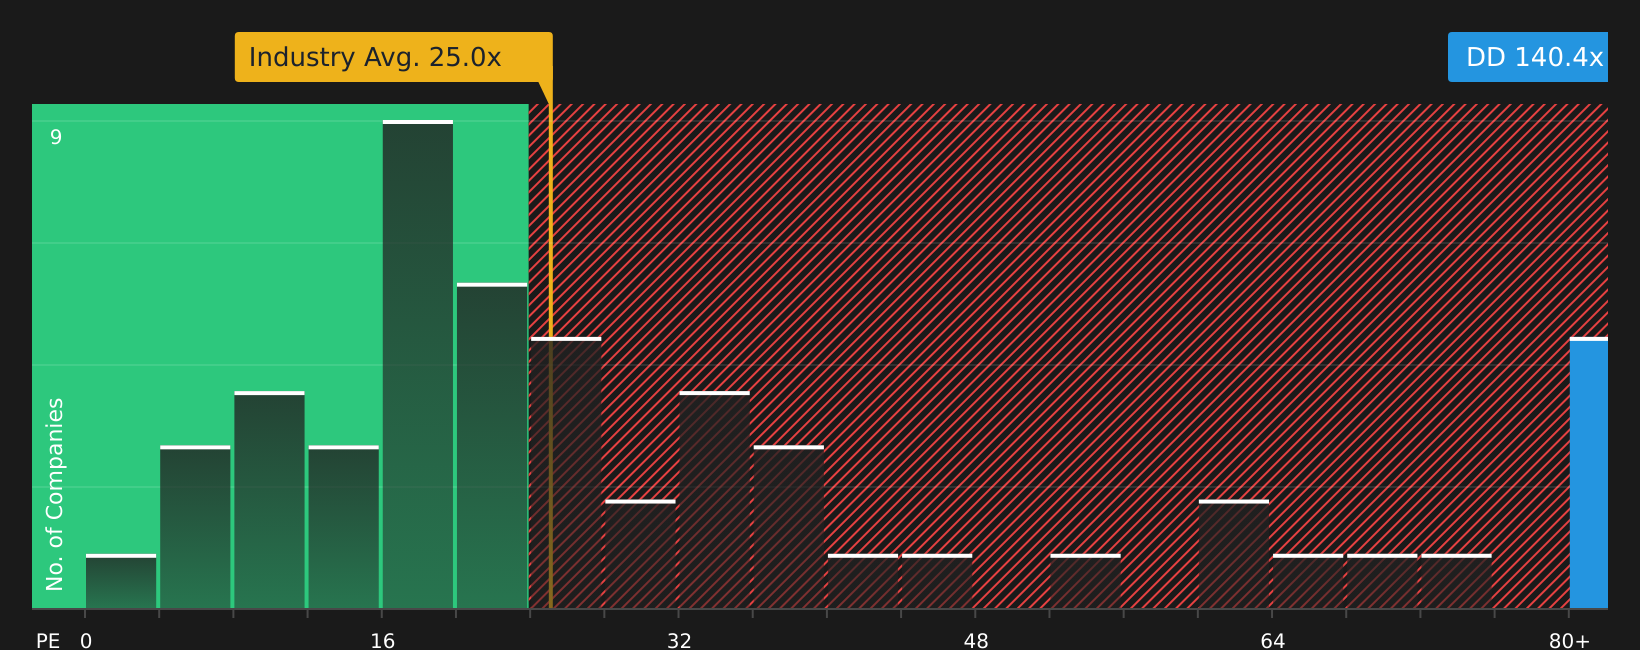
Task: Select the bar for PE 20 to 24
Action: click(x=492, y=446)
